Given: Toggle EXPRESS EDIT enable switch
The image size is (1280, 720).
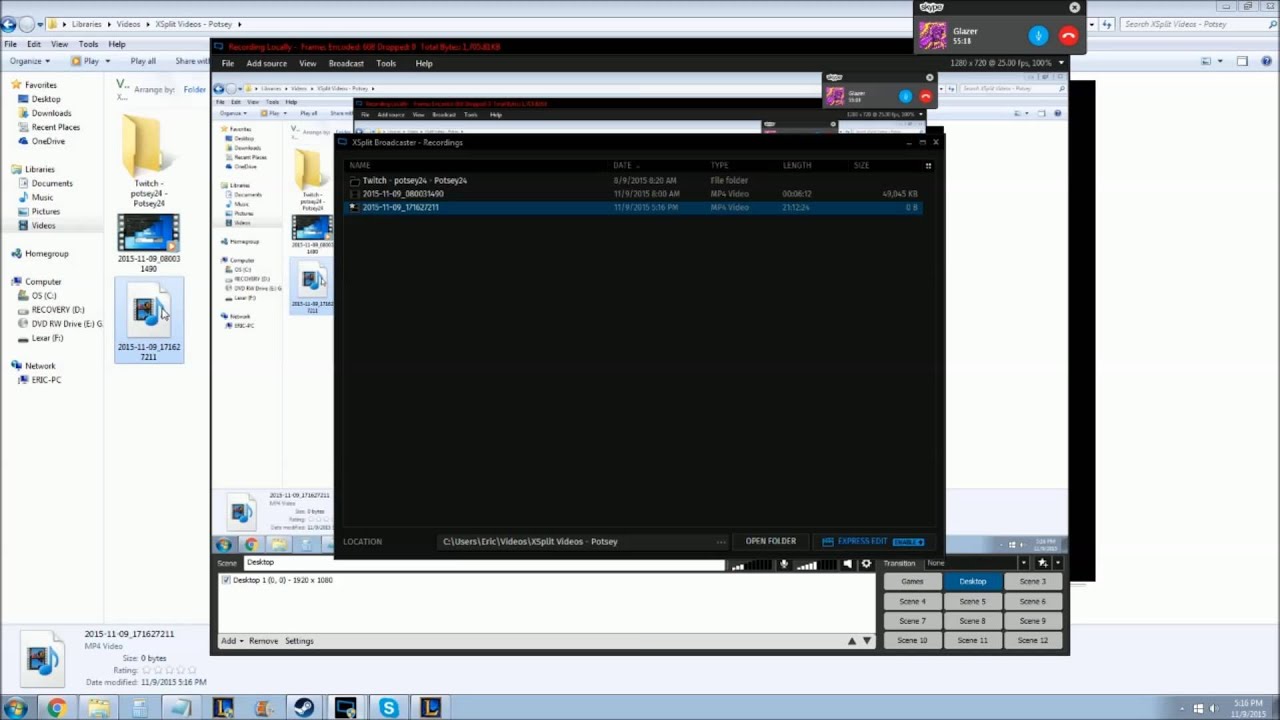Looking at the screenshot, I should coord(908,541).
